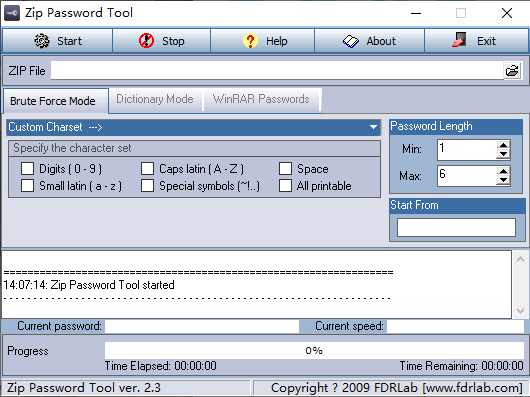Screen dimensions: 530x397
Task: Enable the Caps latin (A-Z) checkbox
Action: coord(147,168)
